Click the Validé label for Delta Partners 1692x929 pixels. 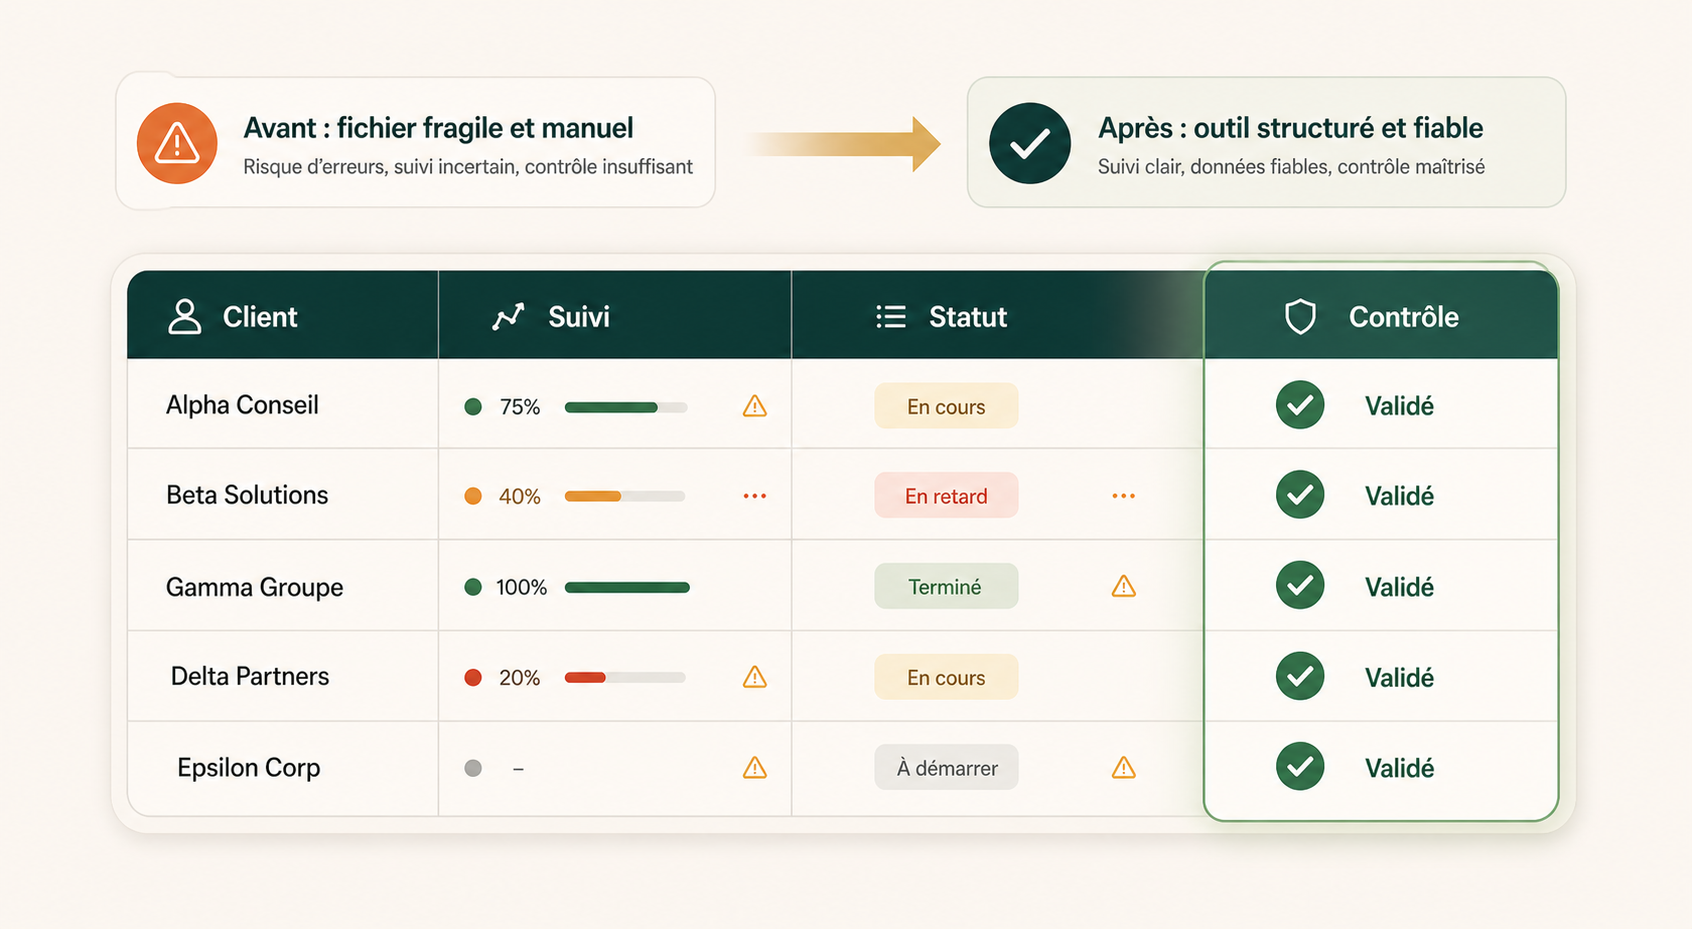[x=1399, y=678]
